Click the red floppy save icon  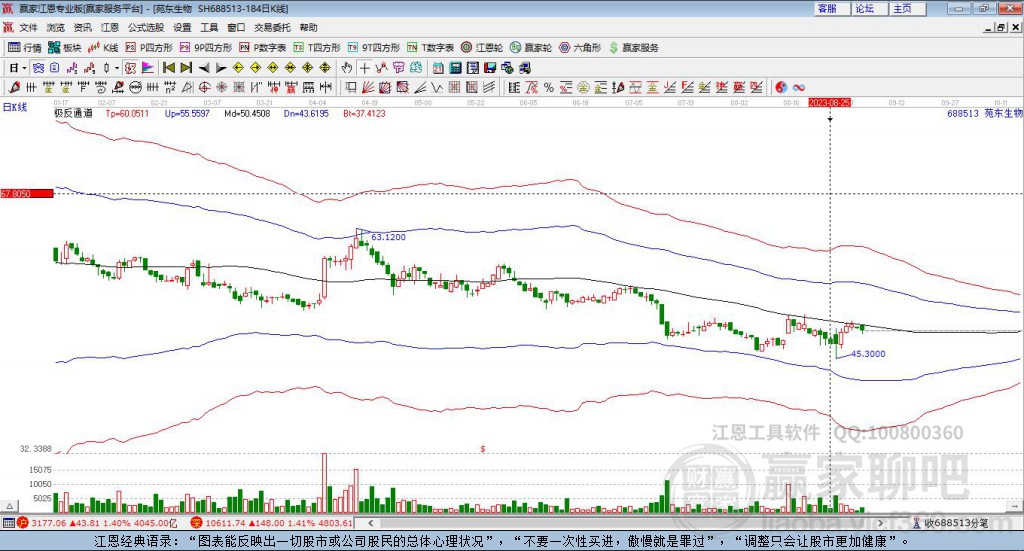click(490, 68)
